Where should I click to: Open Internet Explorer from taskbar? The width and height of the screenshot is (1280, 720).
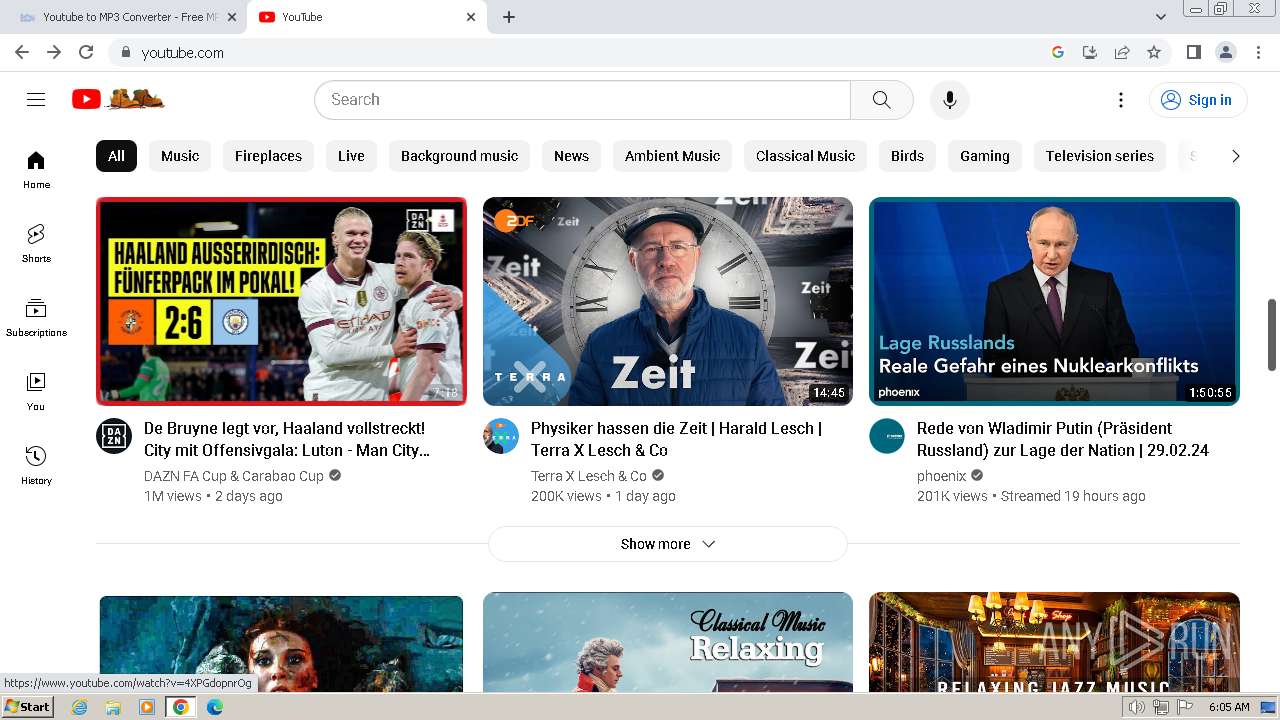click(79, 707)
